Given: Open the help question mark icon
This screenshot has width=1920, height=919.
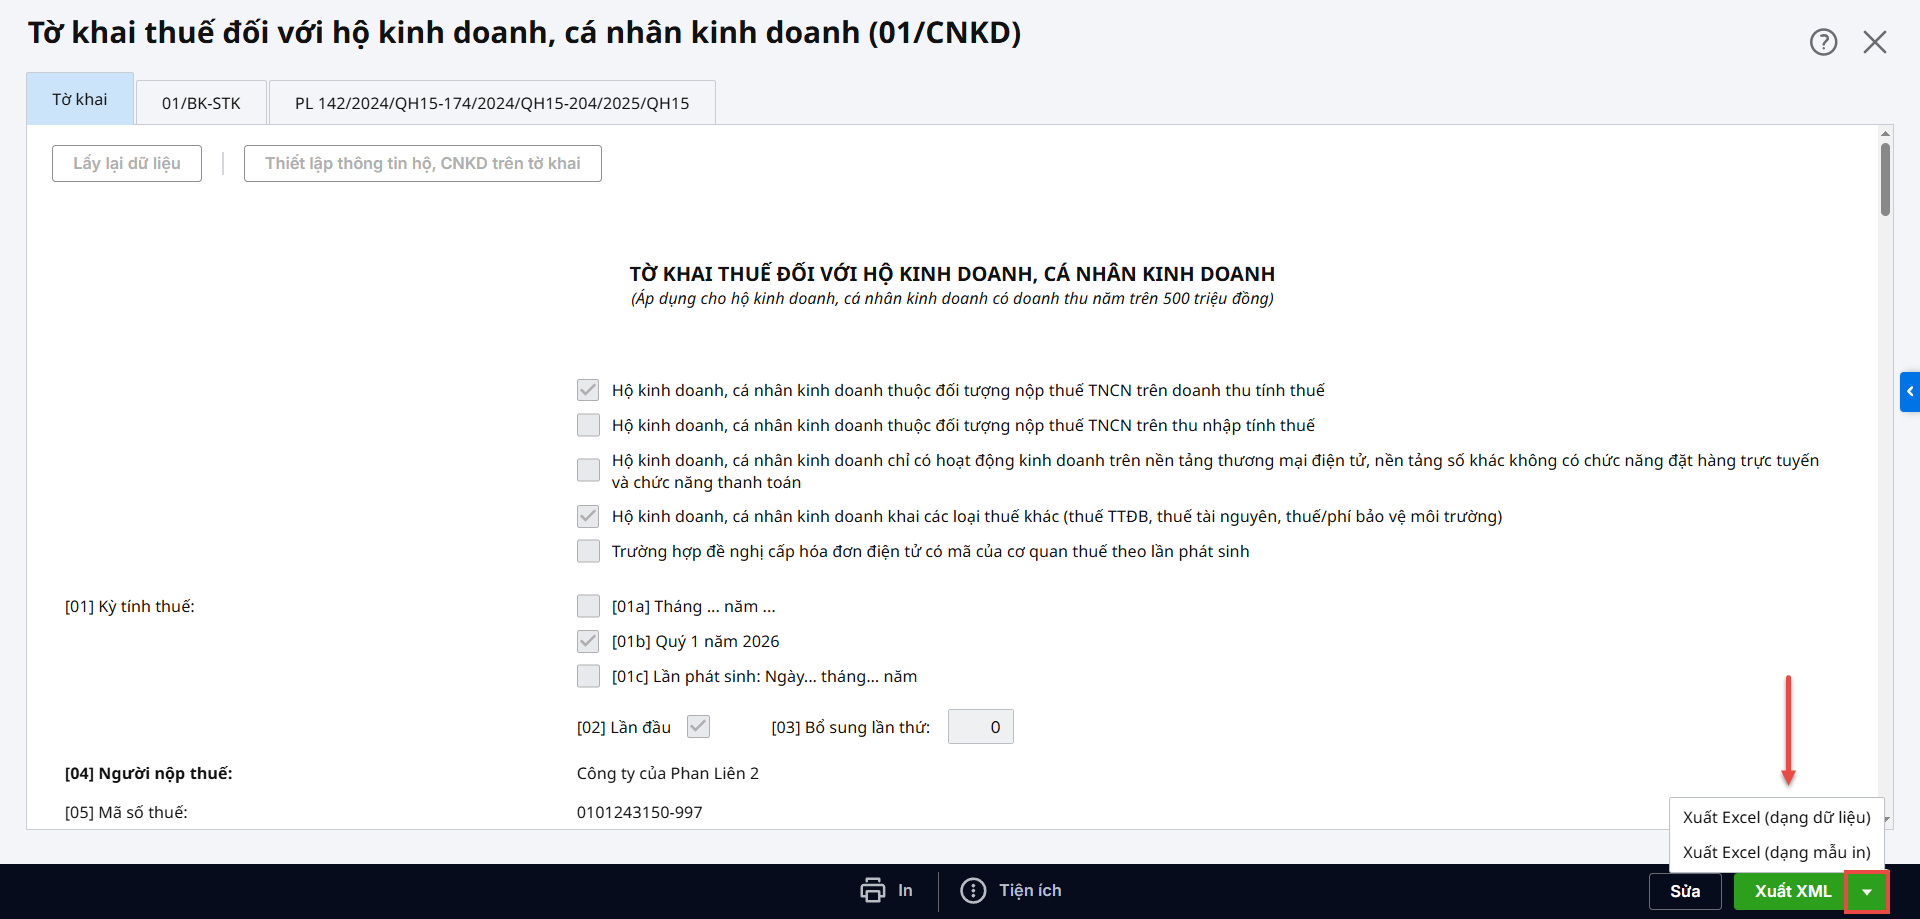Looking at the screenshot, I should tap(1823, 42).
